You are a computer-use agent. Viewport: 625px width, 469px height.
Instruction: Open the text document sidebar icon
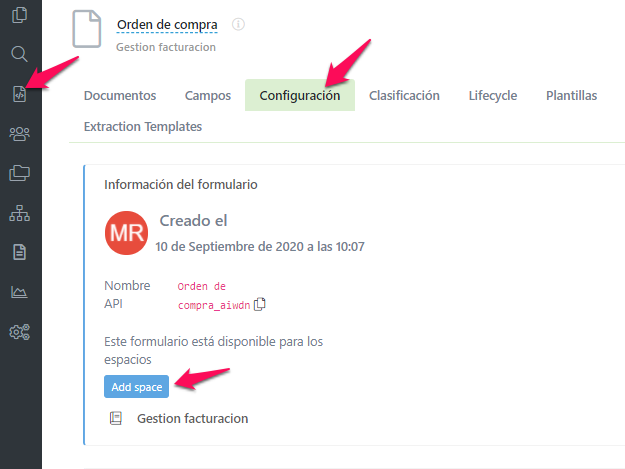click(19, 252)
